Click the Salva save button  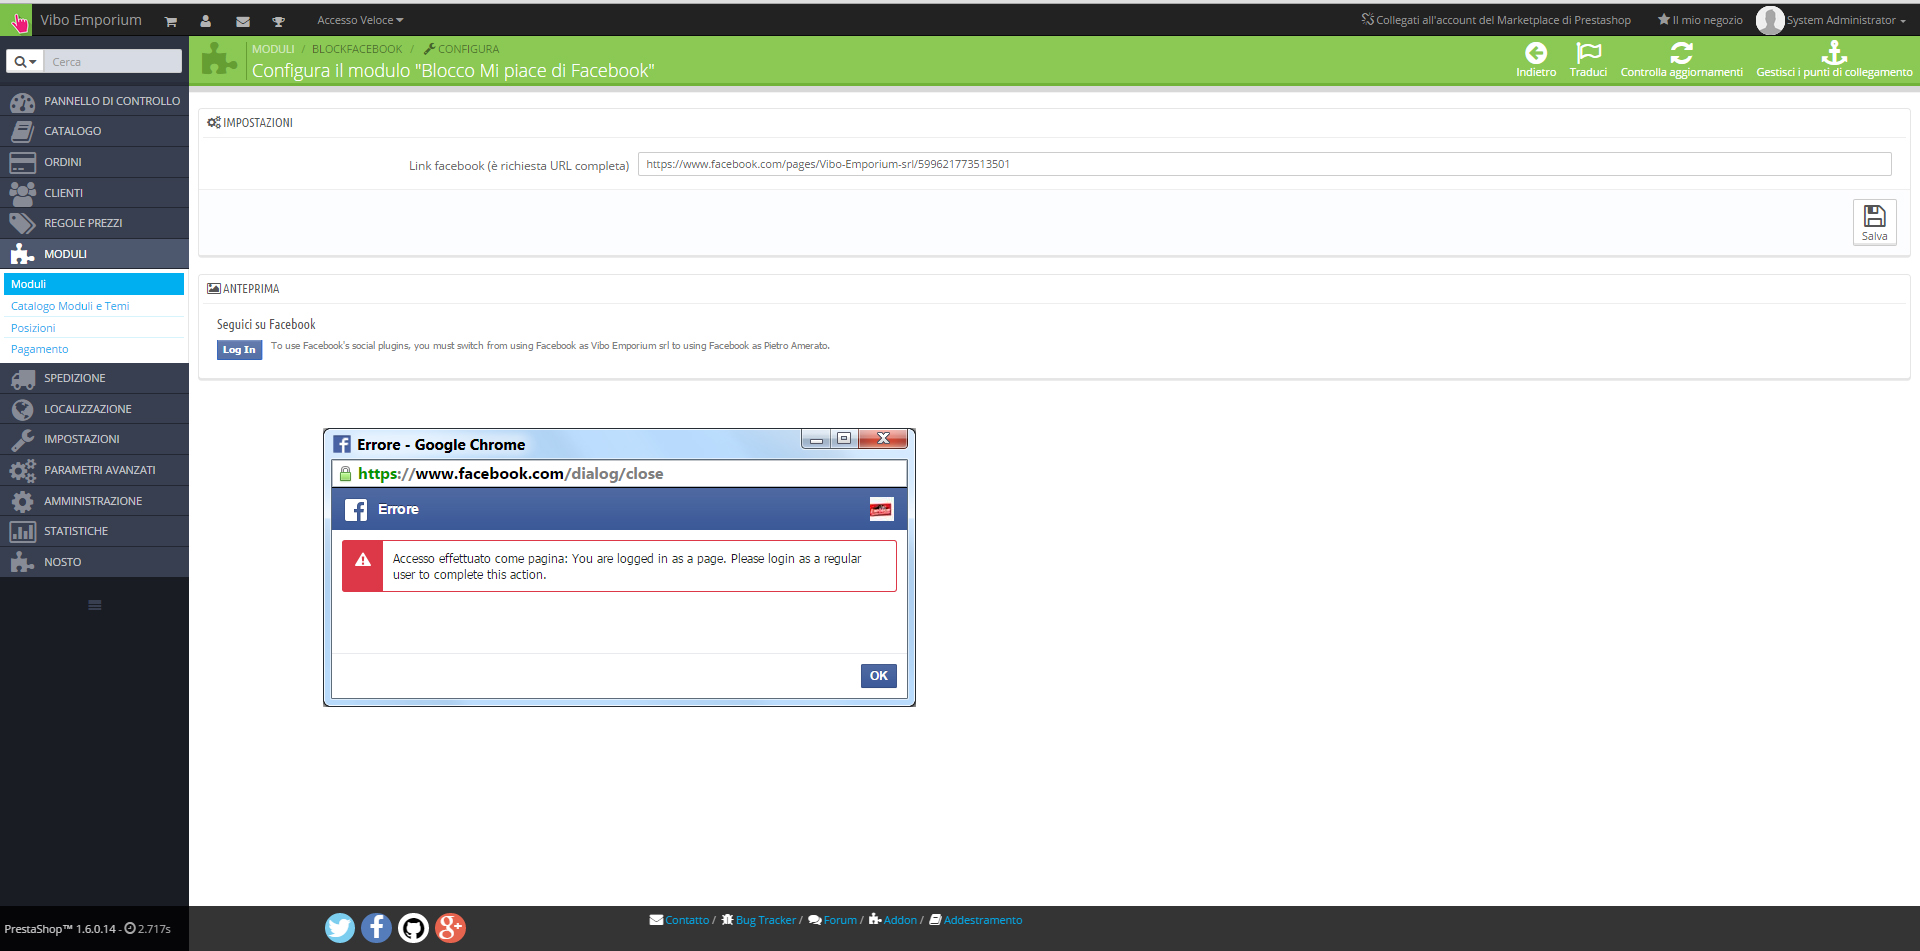tap(1874, 222)
